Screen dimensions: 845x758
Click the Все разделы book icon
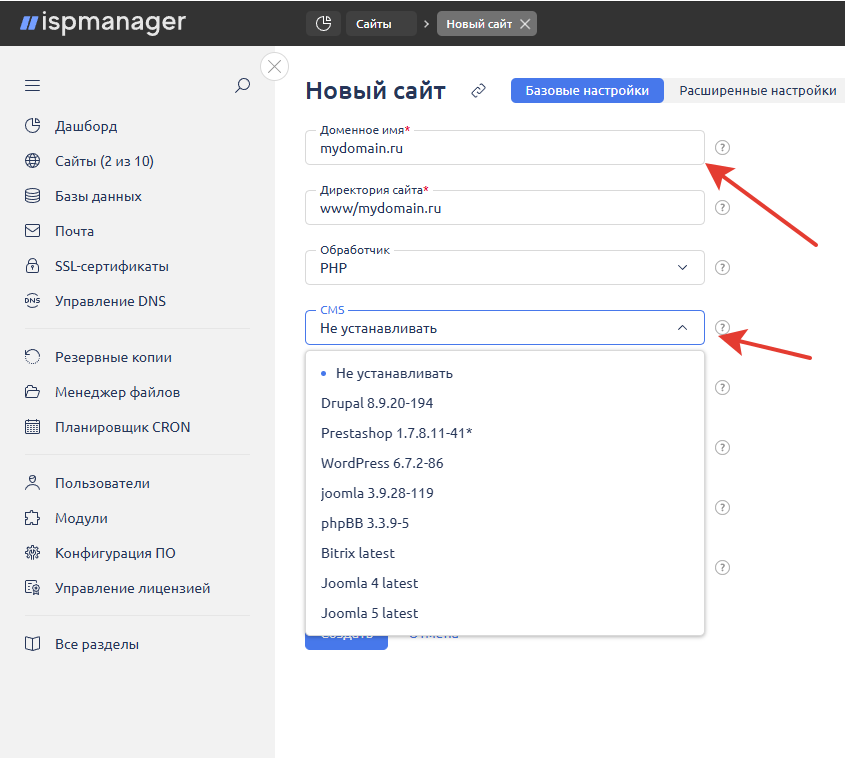(32, 644)
